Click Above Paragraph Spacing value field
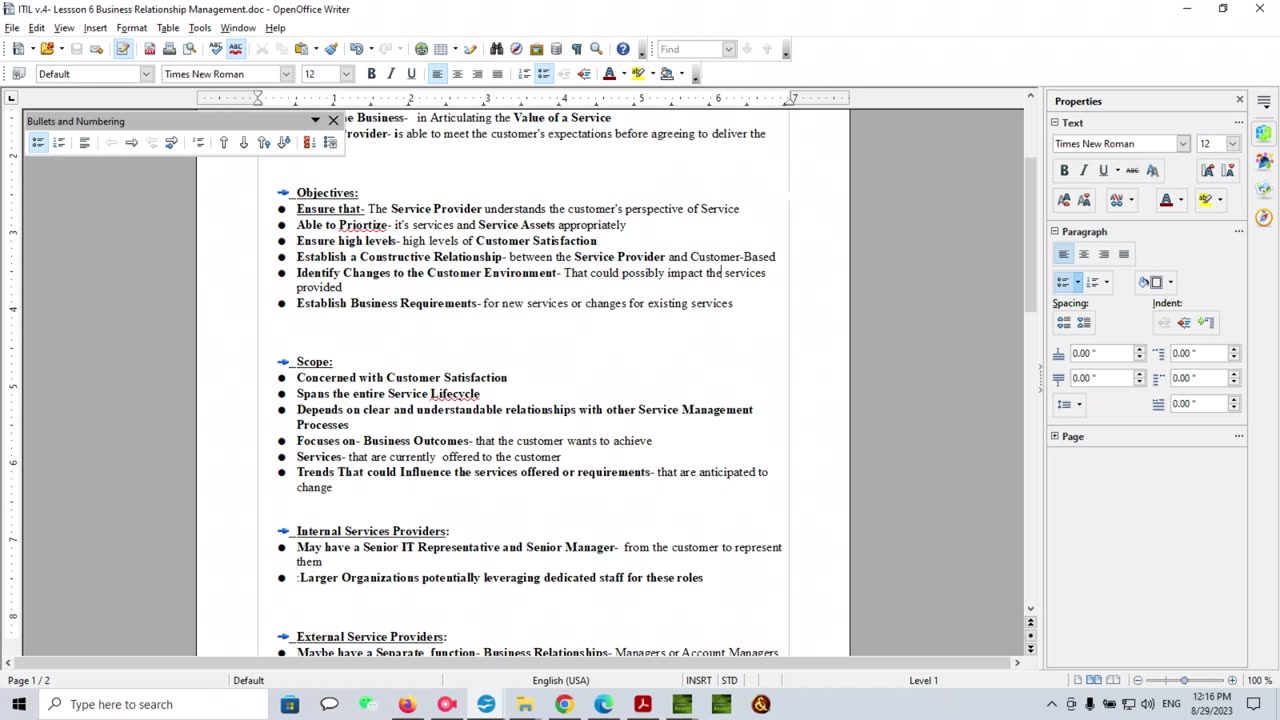This screenshot has height=720, width=1280. [1101, 353]
